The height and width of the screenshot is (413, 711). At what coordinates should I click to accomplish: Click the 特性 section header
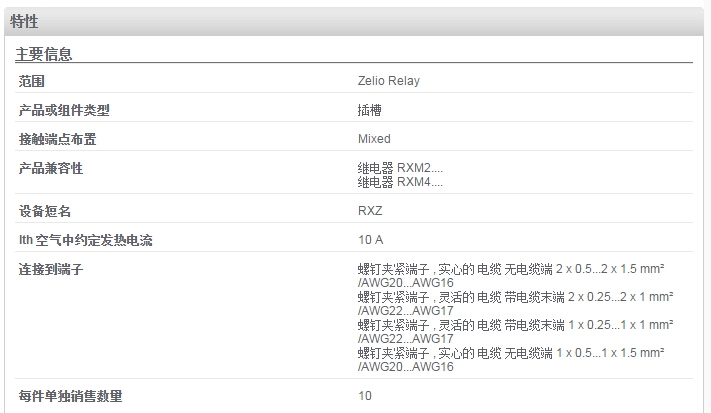coord(24,21)
